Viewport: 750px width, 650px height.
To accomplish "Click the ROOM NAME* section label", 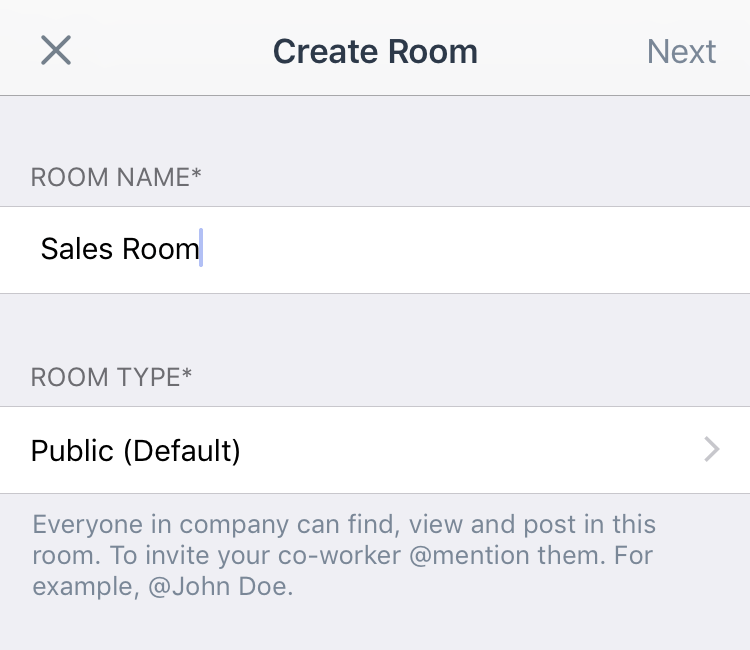I will coord(116,177).
